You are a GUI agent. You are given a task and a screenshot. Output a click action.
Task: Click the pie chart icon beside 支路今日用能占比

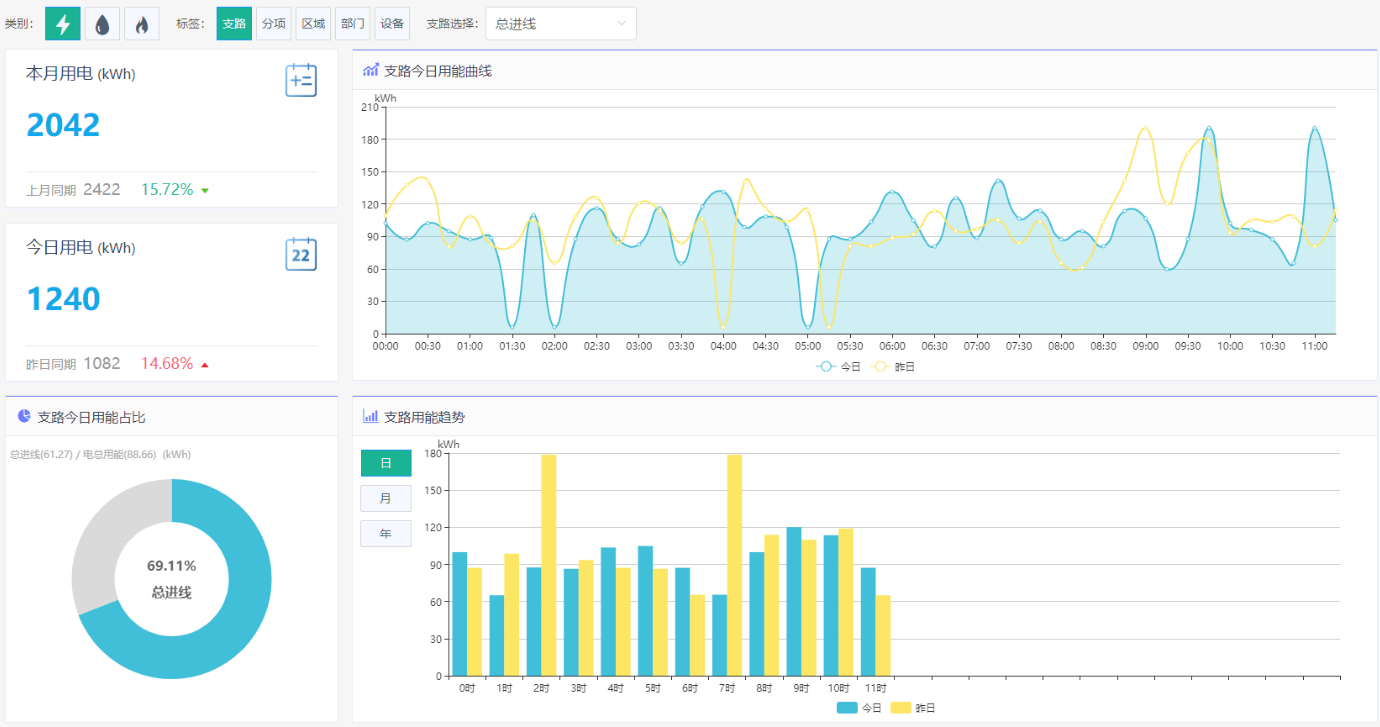coord(24,416)
